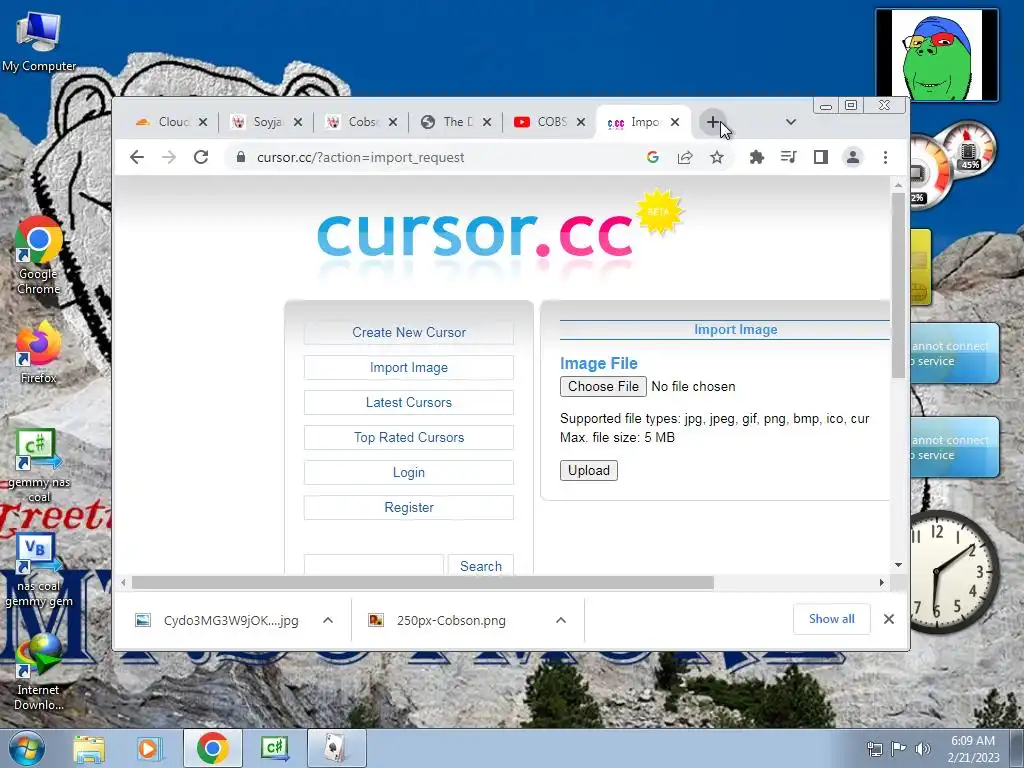The width and height of the screenshot is (1024, 768).
Task: Open media controls icon
Action: pyautogui.click(x=788, y=157)
